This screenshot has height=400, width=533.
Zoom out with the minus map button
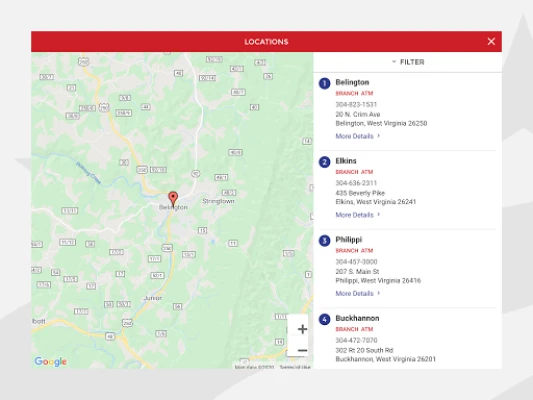302,350
